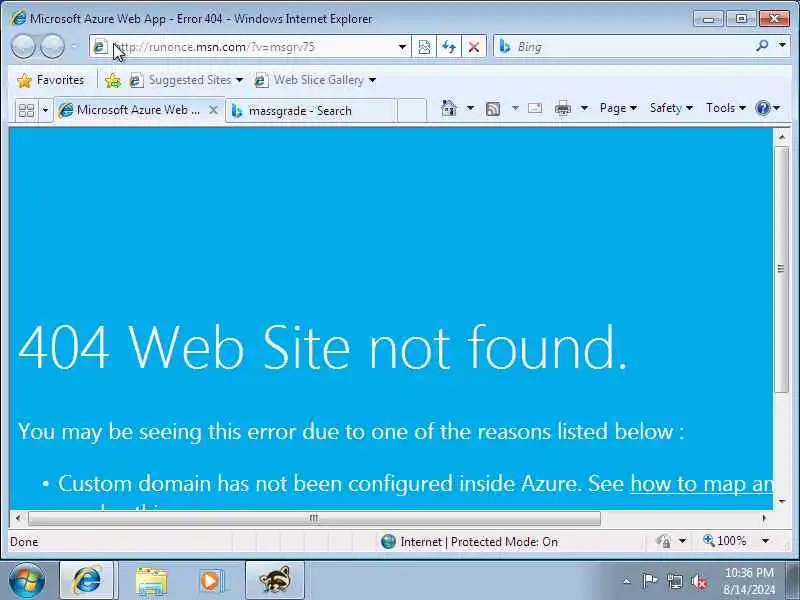Click the IE page icon in address bar
This screenshot has width=800, height=600.
pos(100,47)
